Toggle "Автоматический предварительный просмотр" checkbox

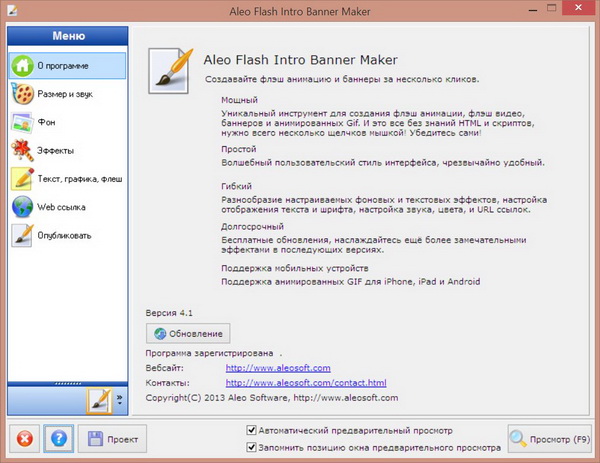(x=251, y=430)
